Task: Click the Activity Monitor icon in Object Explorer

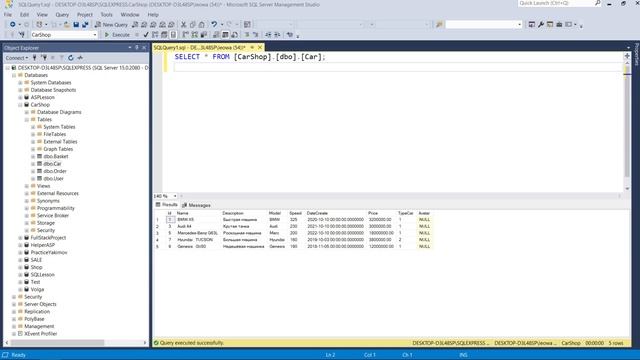Action: [80, 58]
